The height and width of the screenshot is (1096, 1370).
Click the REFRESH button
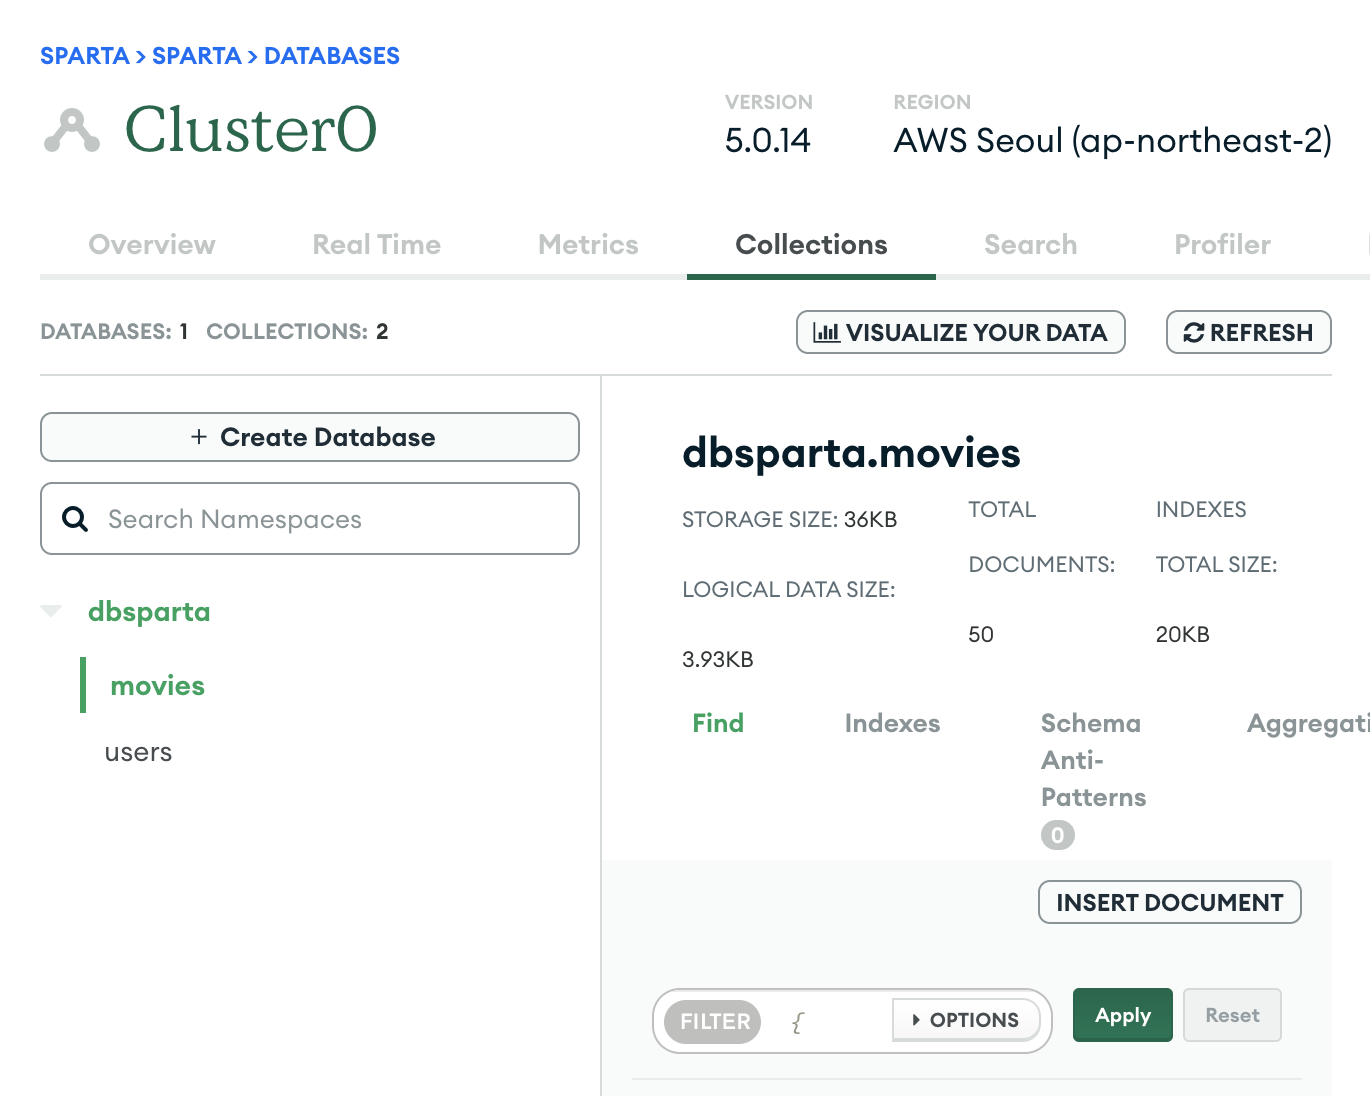pos(1249,332)
